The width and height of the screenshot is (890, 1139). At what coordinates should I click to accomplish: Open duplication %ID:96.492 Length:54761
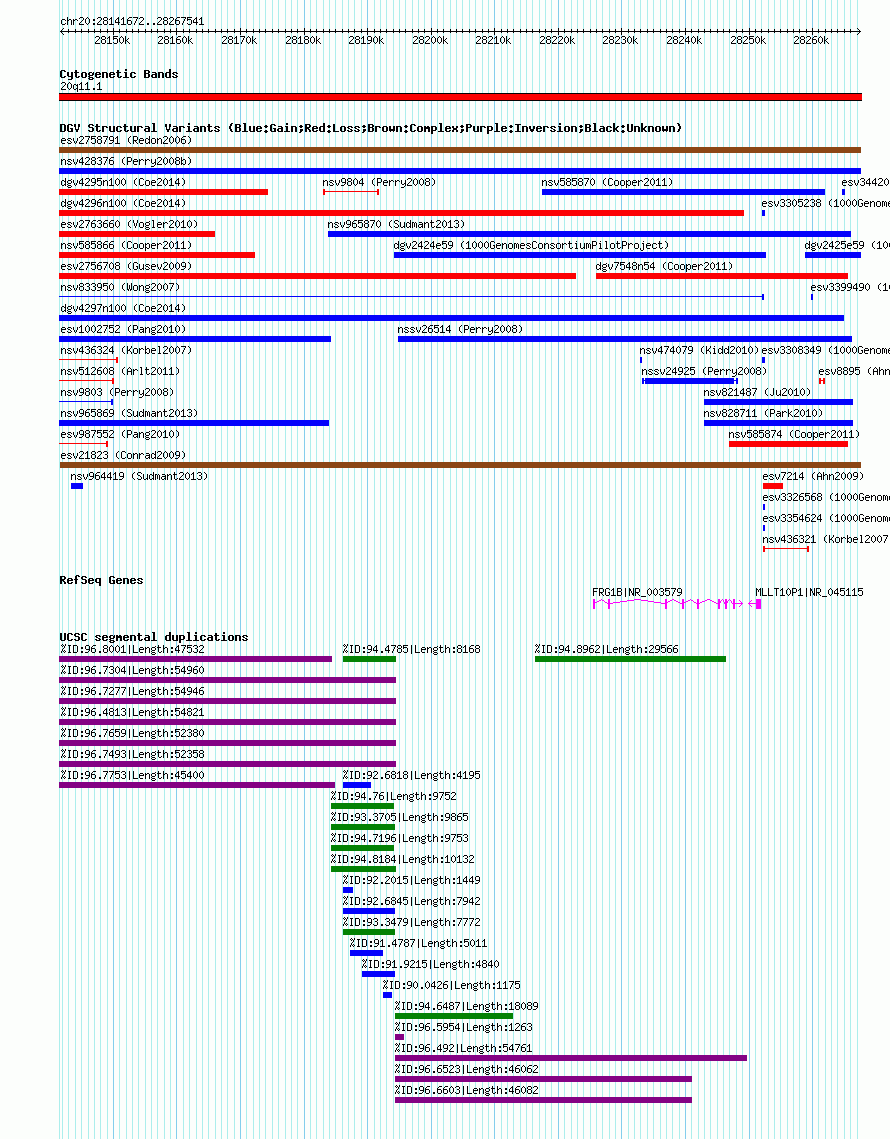pos(571,1059)
